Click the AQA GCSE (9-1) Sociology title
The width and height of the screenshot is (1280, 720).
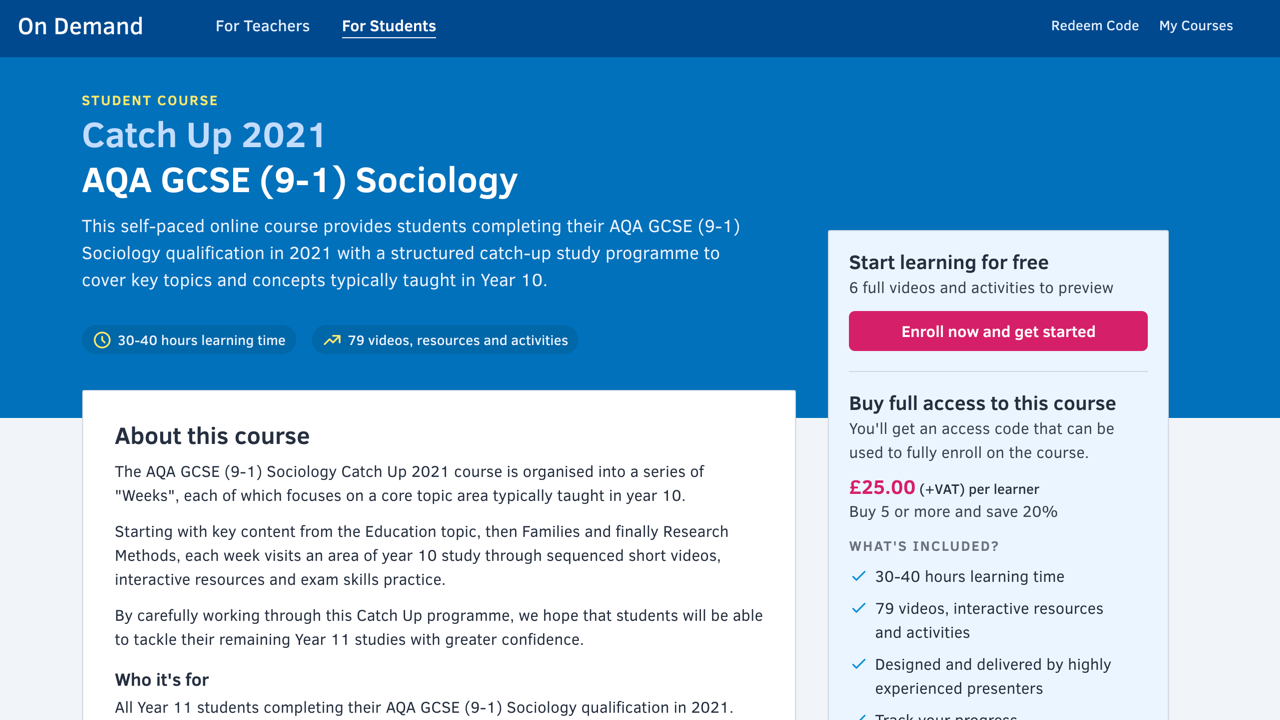tap(300, 180)
